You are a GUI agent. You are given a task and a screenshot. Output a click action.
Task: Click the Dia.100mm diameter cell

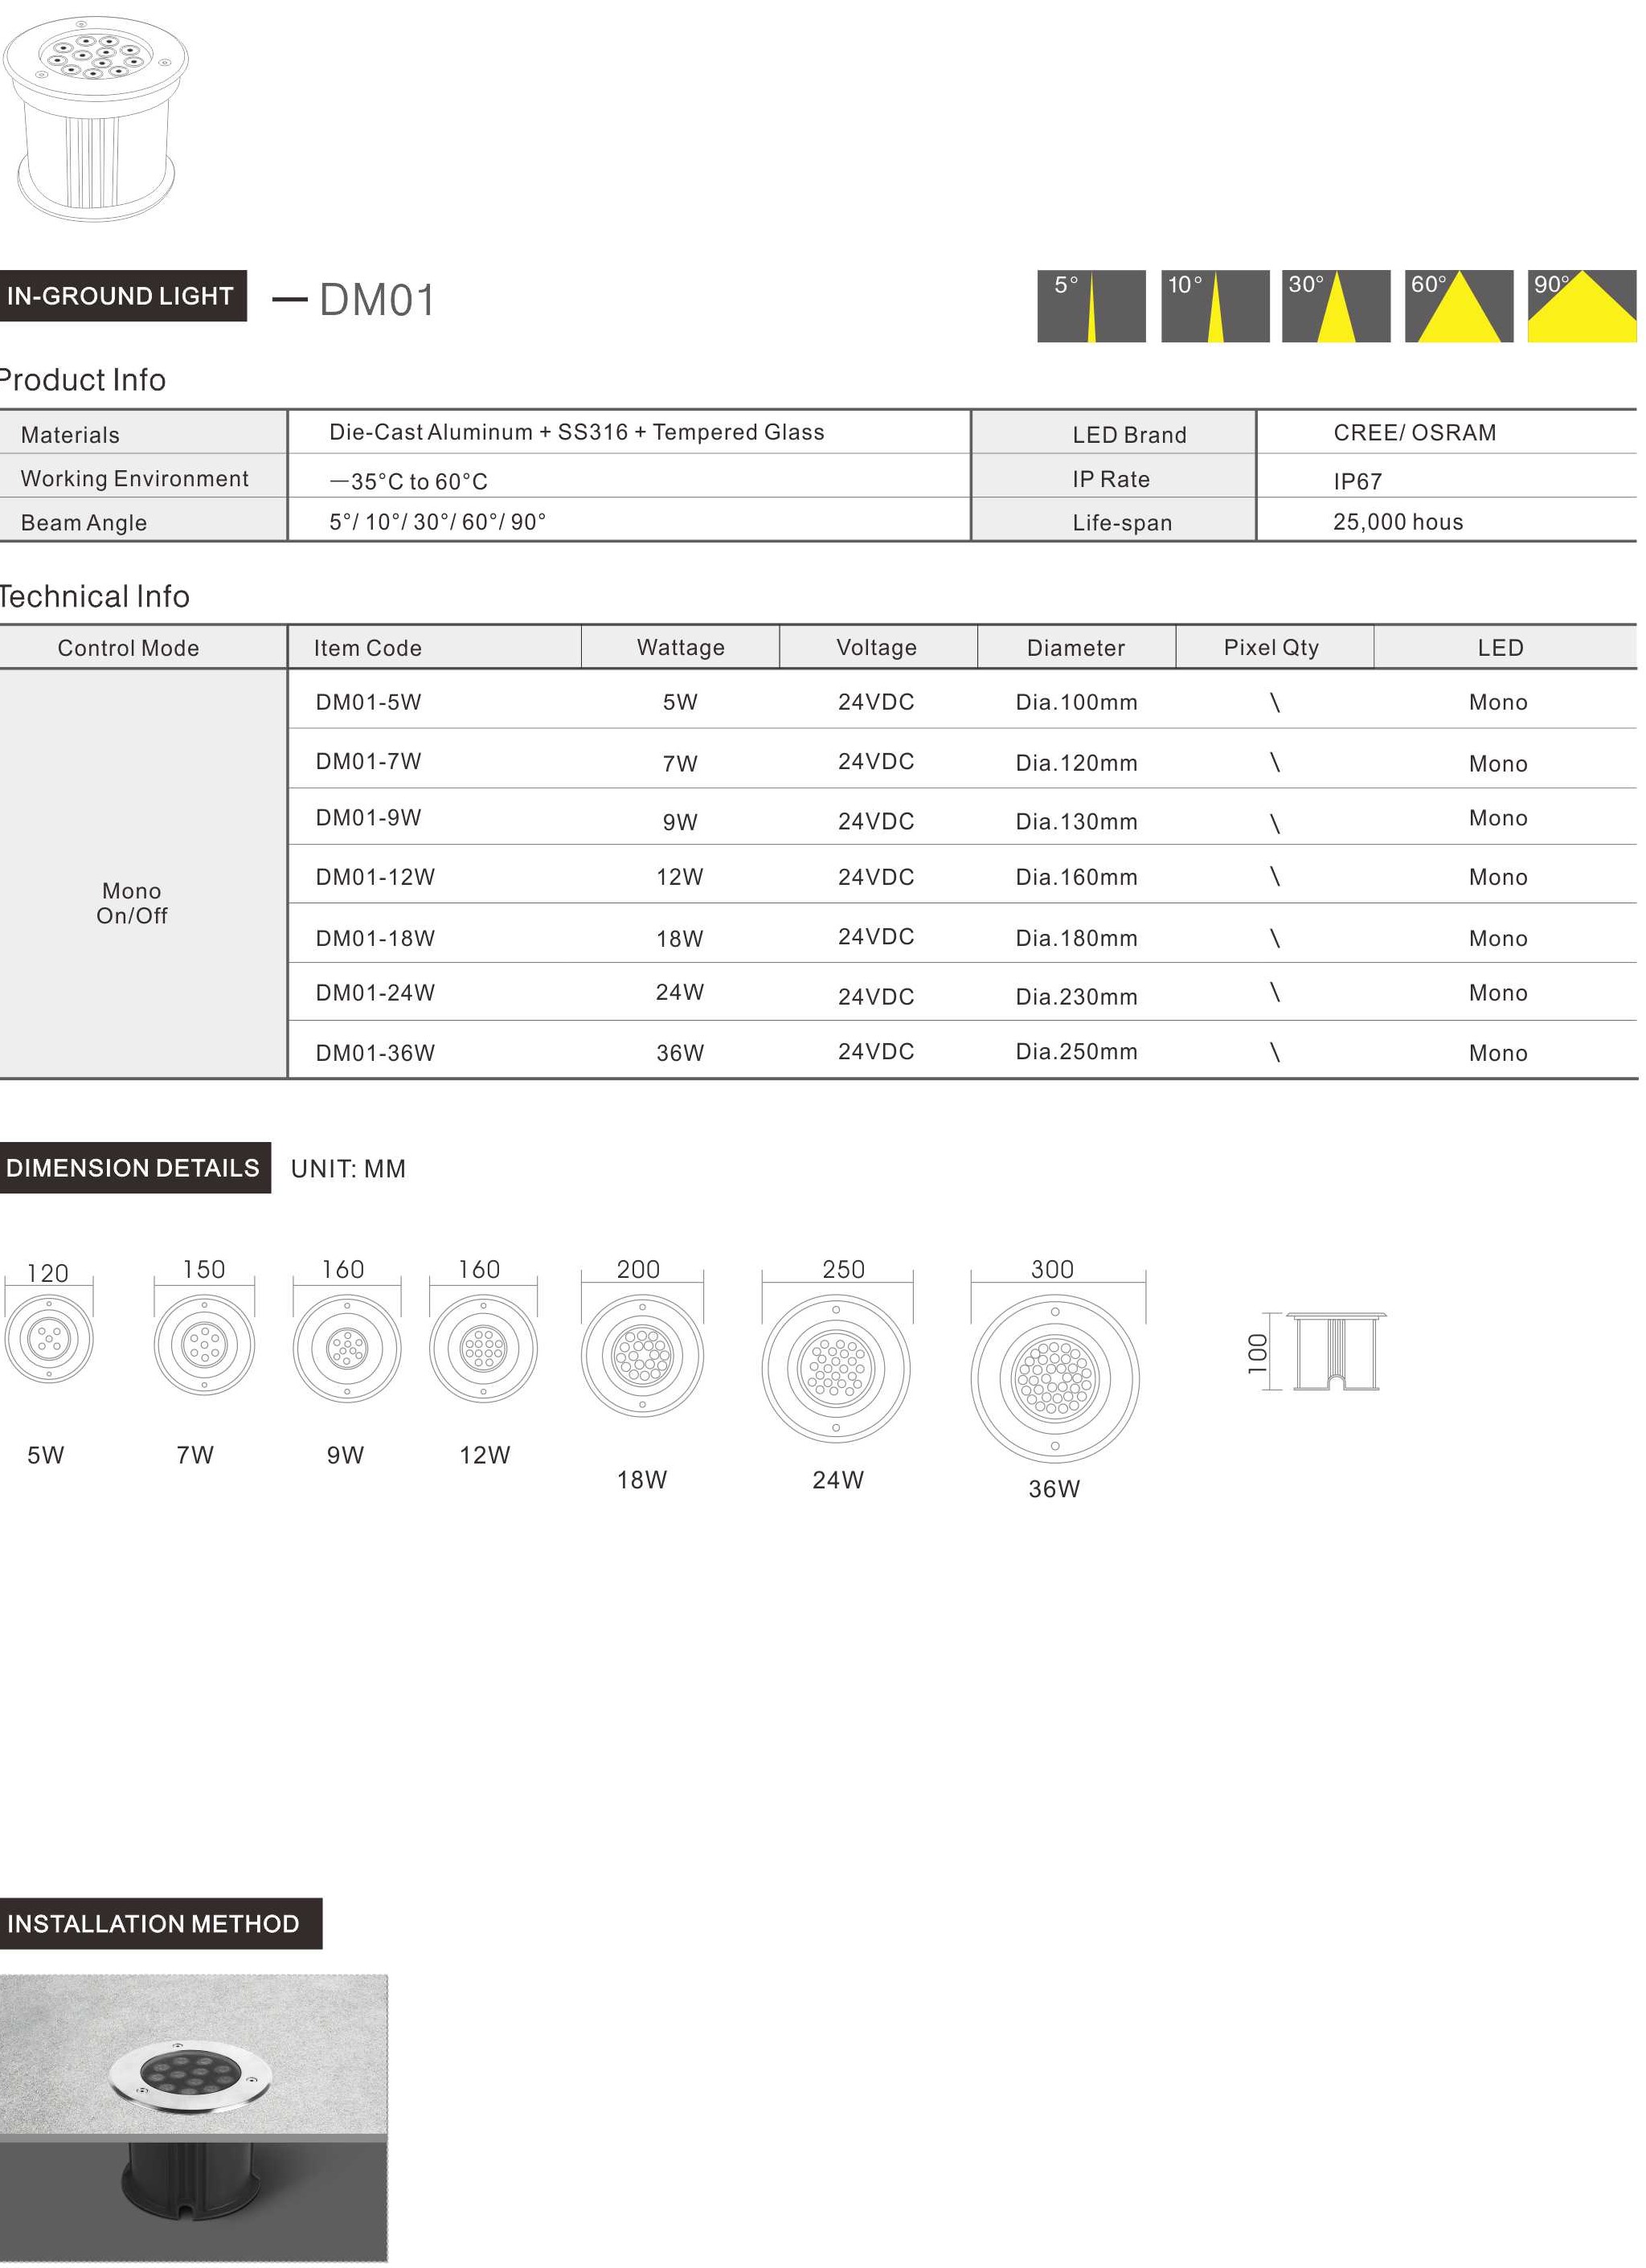[1077, 702]
